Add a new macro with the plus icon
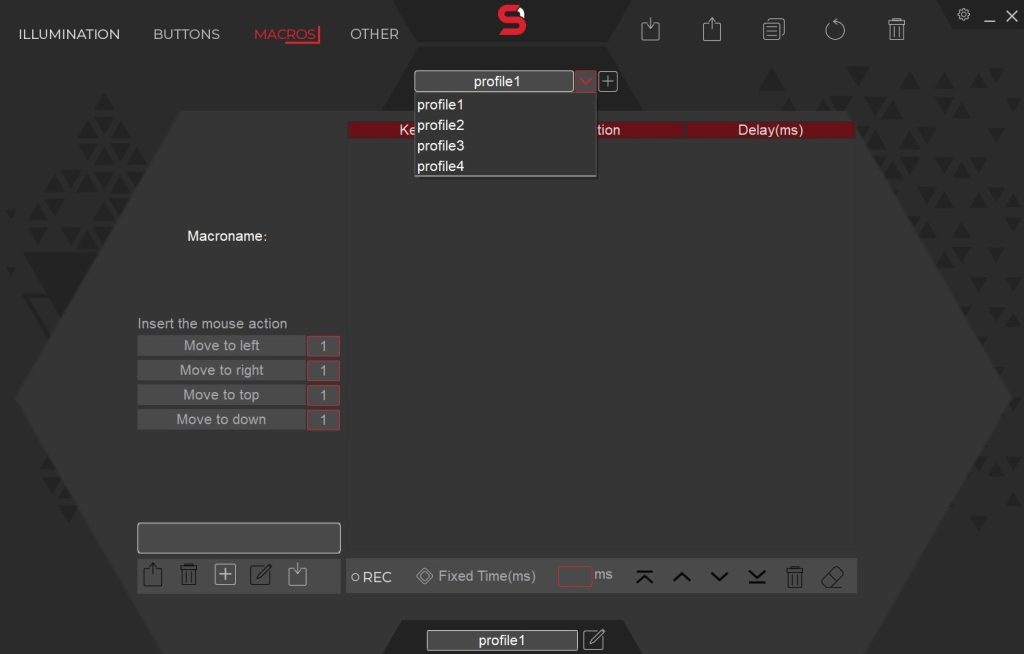 click(225, 575)
